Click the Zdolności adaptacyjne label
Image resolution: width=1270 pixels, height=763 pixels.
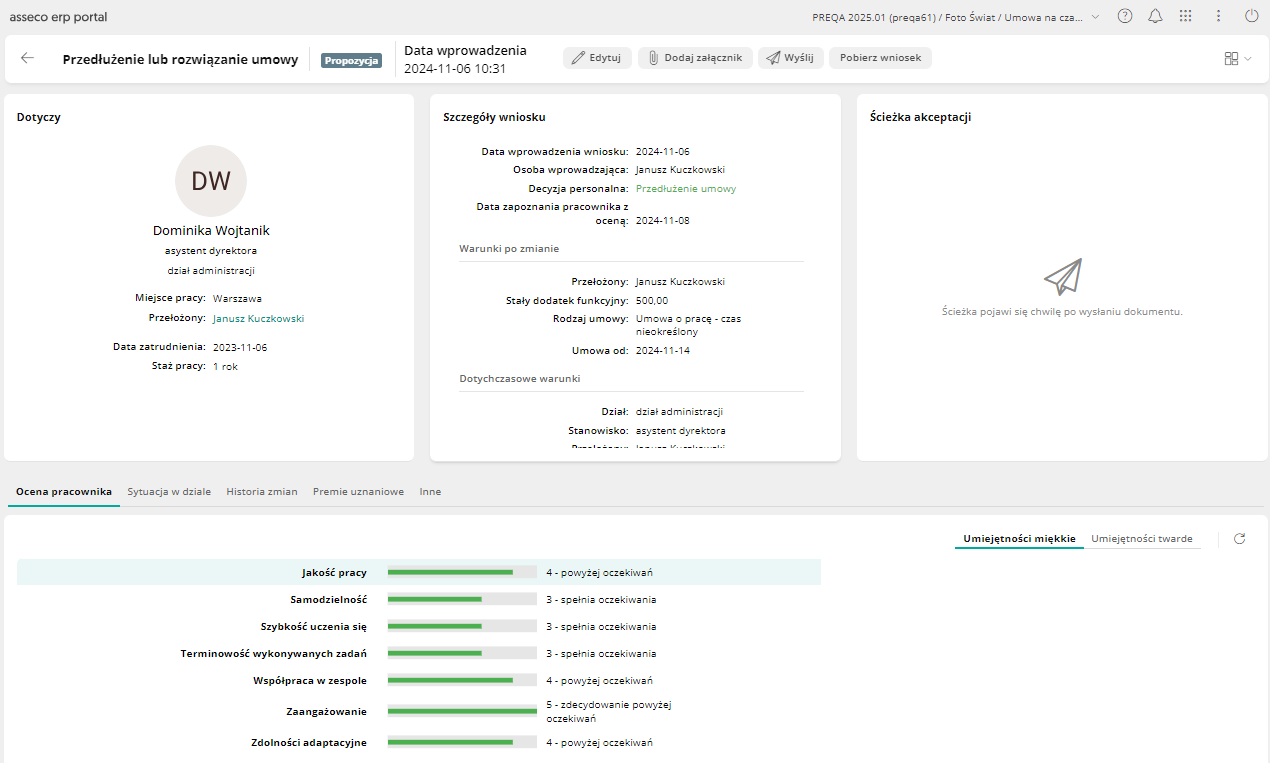tap(309, 743)
